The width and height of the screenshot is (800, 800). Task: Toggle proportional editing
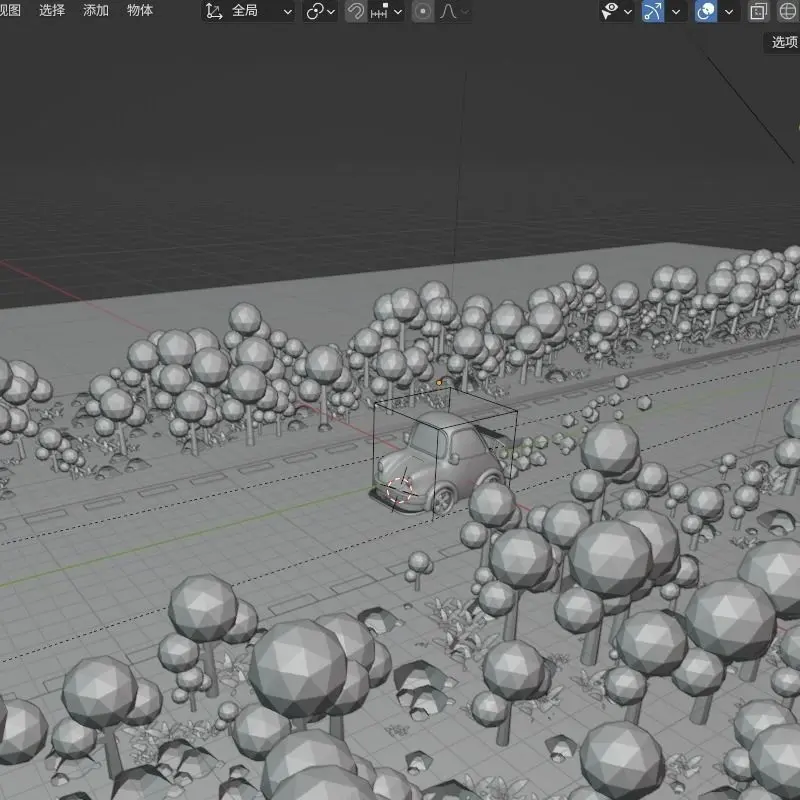coord(422,11)
